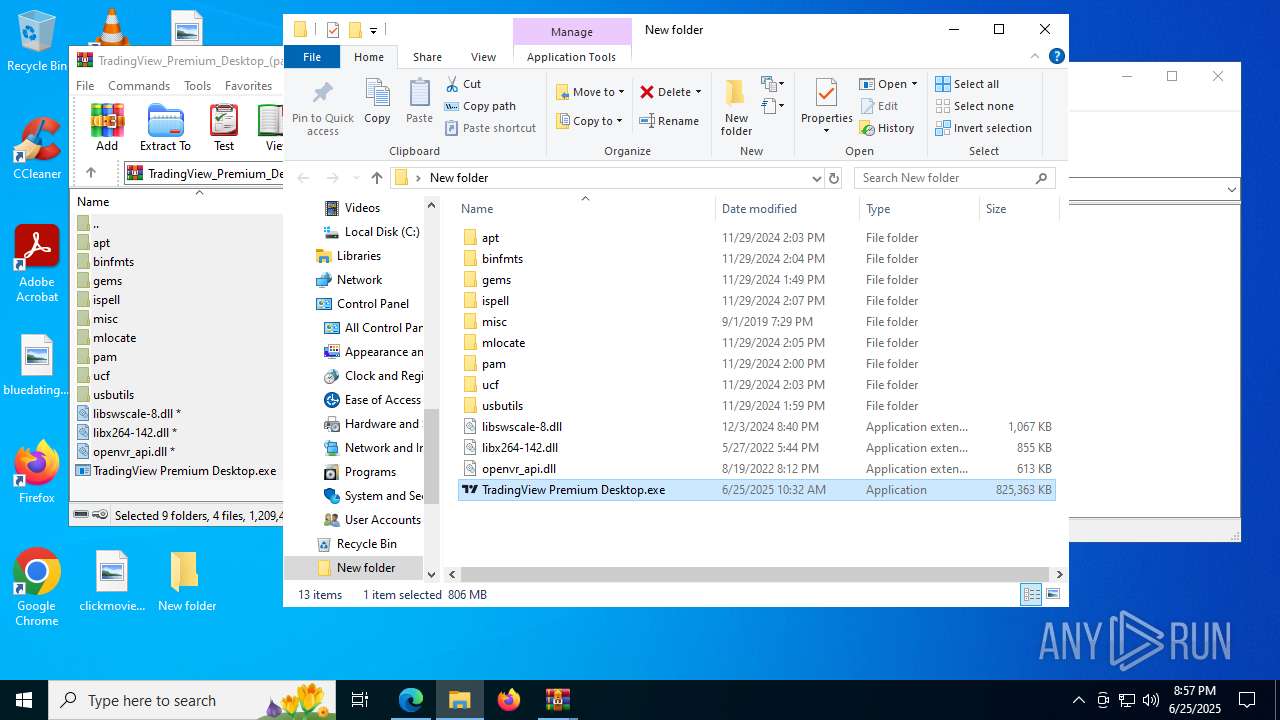1280x720 pixels.
Task: Go up one level in WinRAR window
Action: pos(90,173)
